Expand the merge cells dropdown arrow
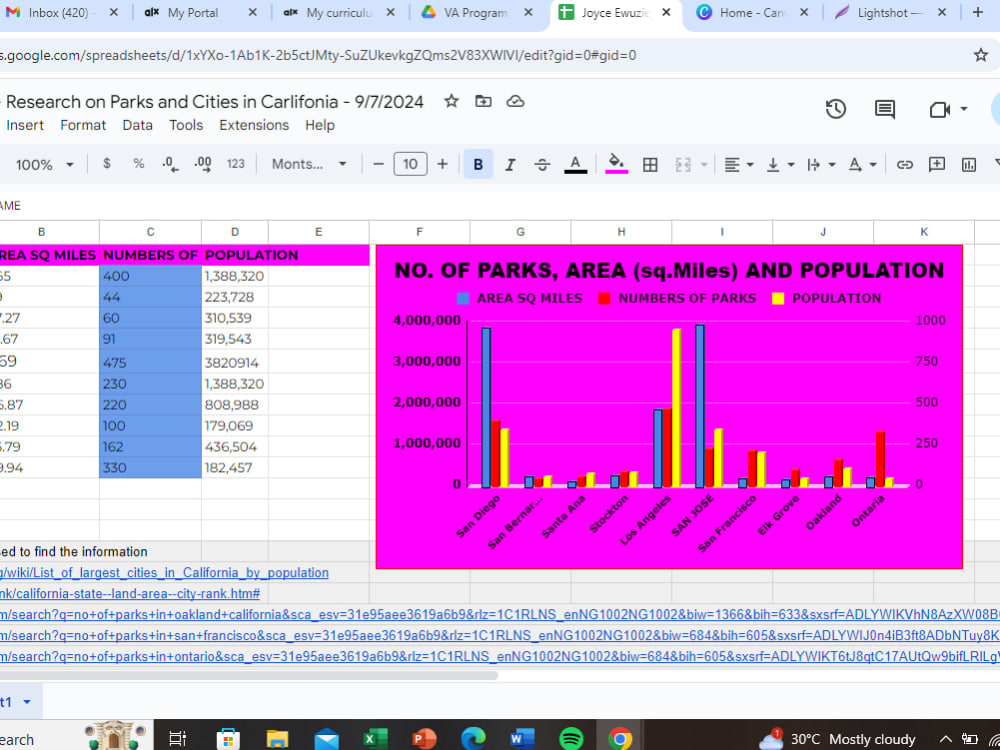Viewport: 1000px width, 750px height. click(704, 165)
